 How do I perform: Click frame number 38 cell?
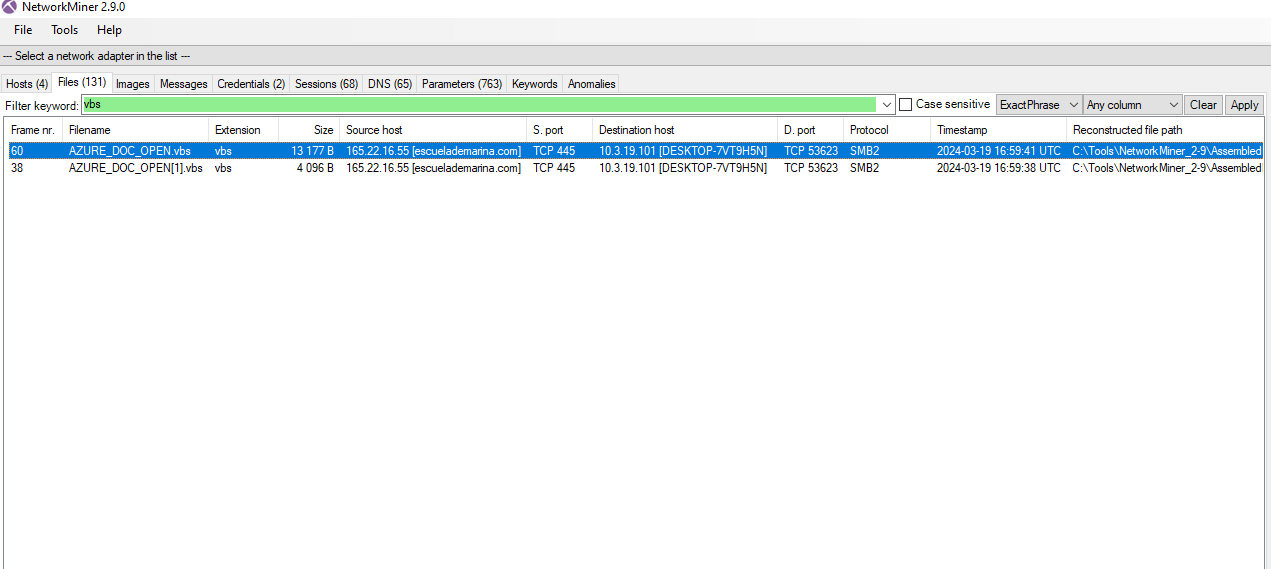pos(17,168)
